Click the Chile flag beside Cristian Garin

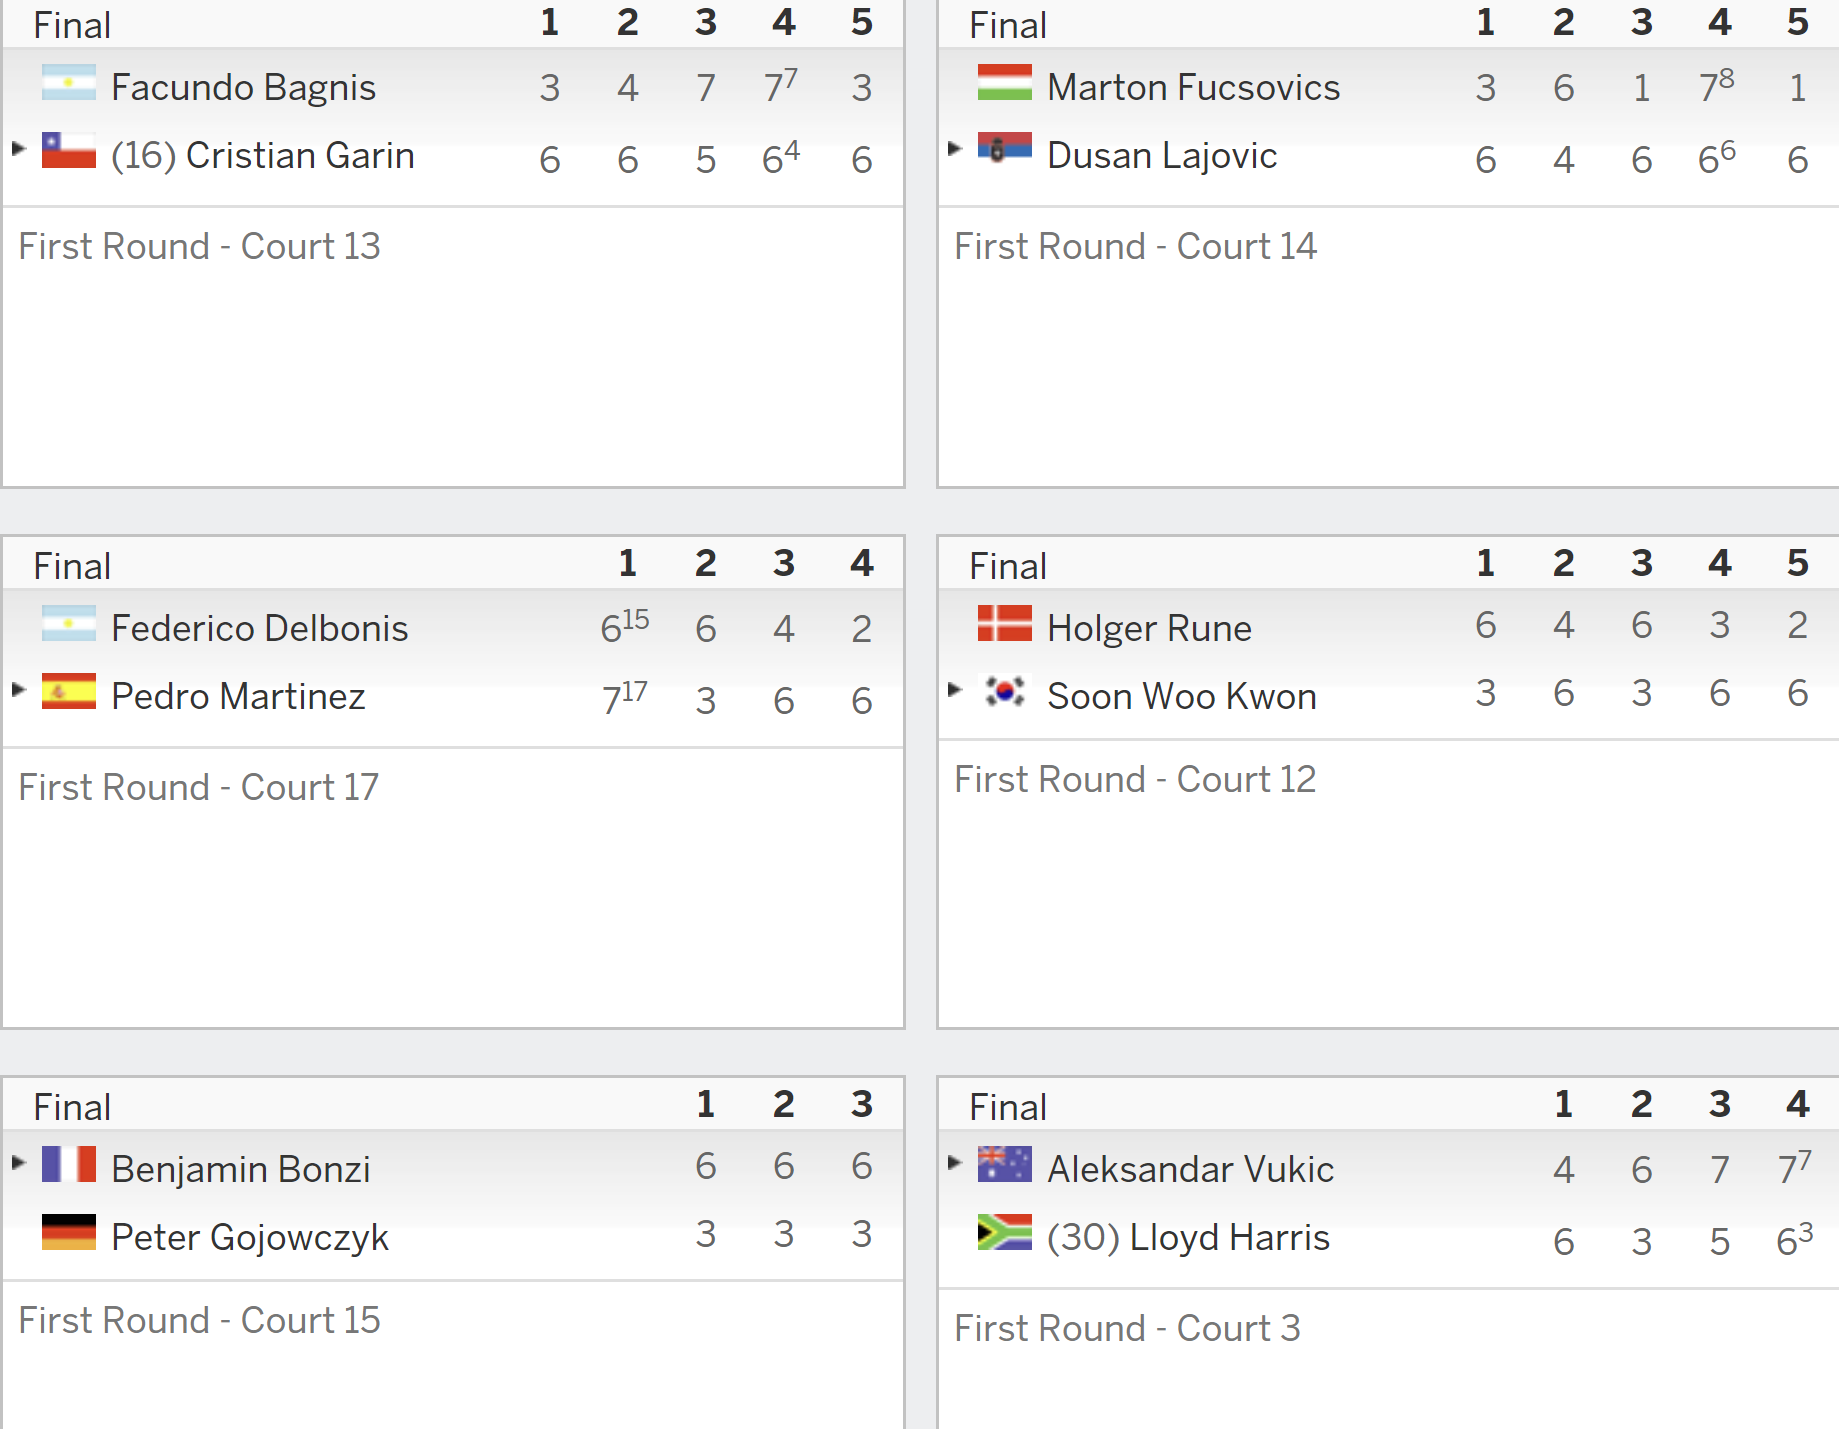(x=69, y=151)
